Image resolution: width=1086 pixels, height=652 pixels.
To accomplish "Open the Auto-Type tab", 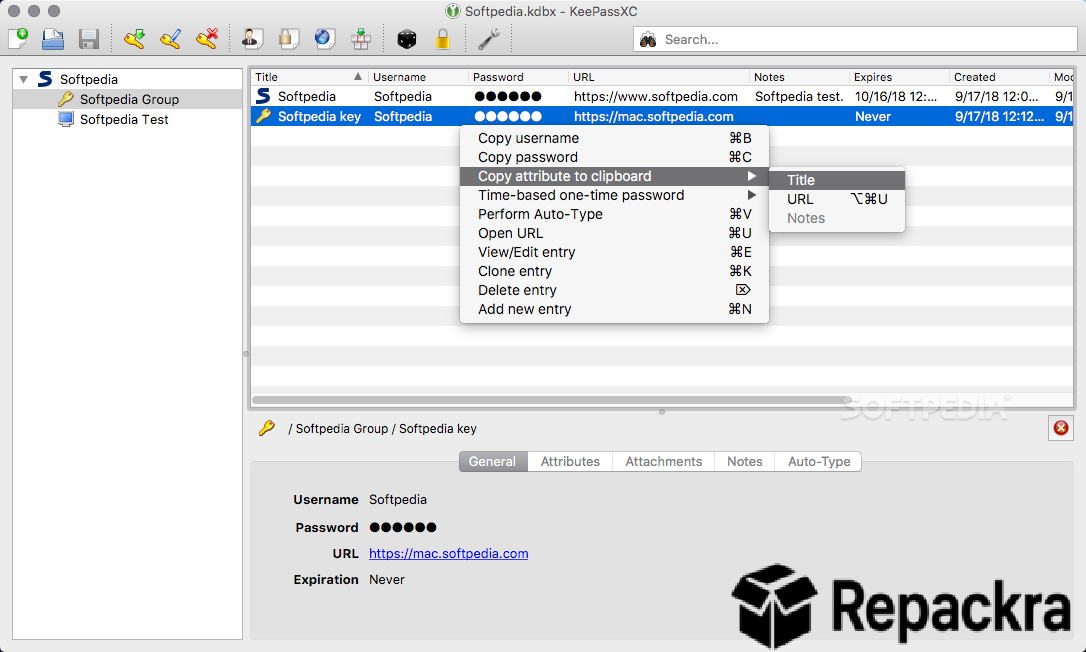I will (x=819, y=461).
